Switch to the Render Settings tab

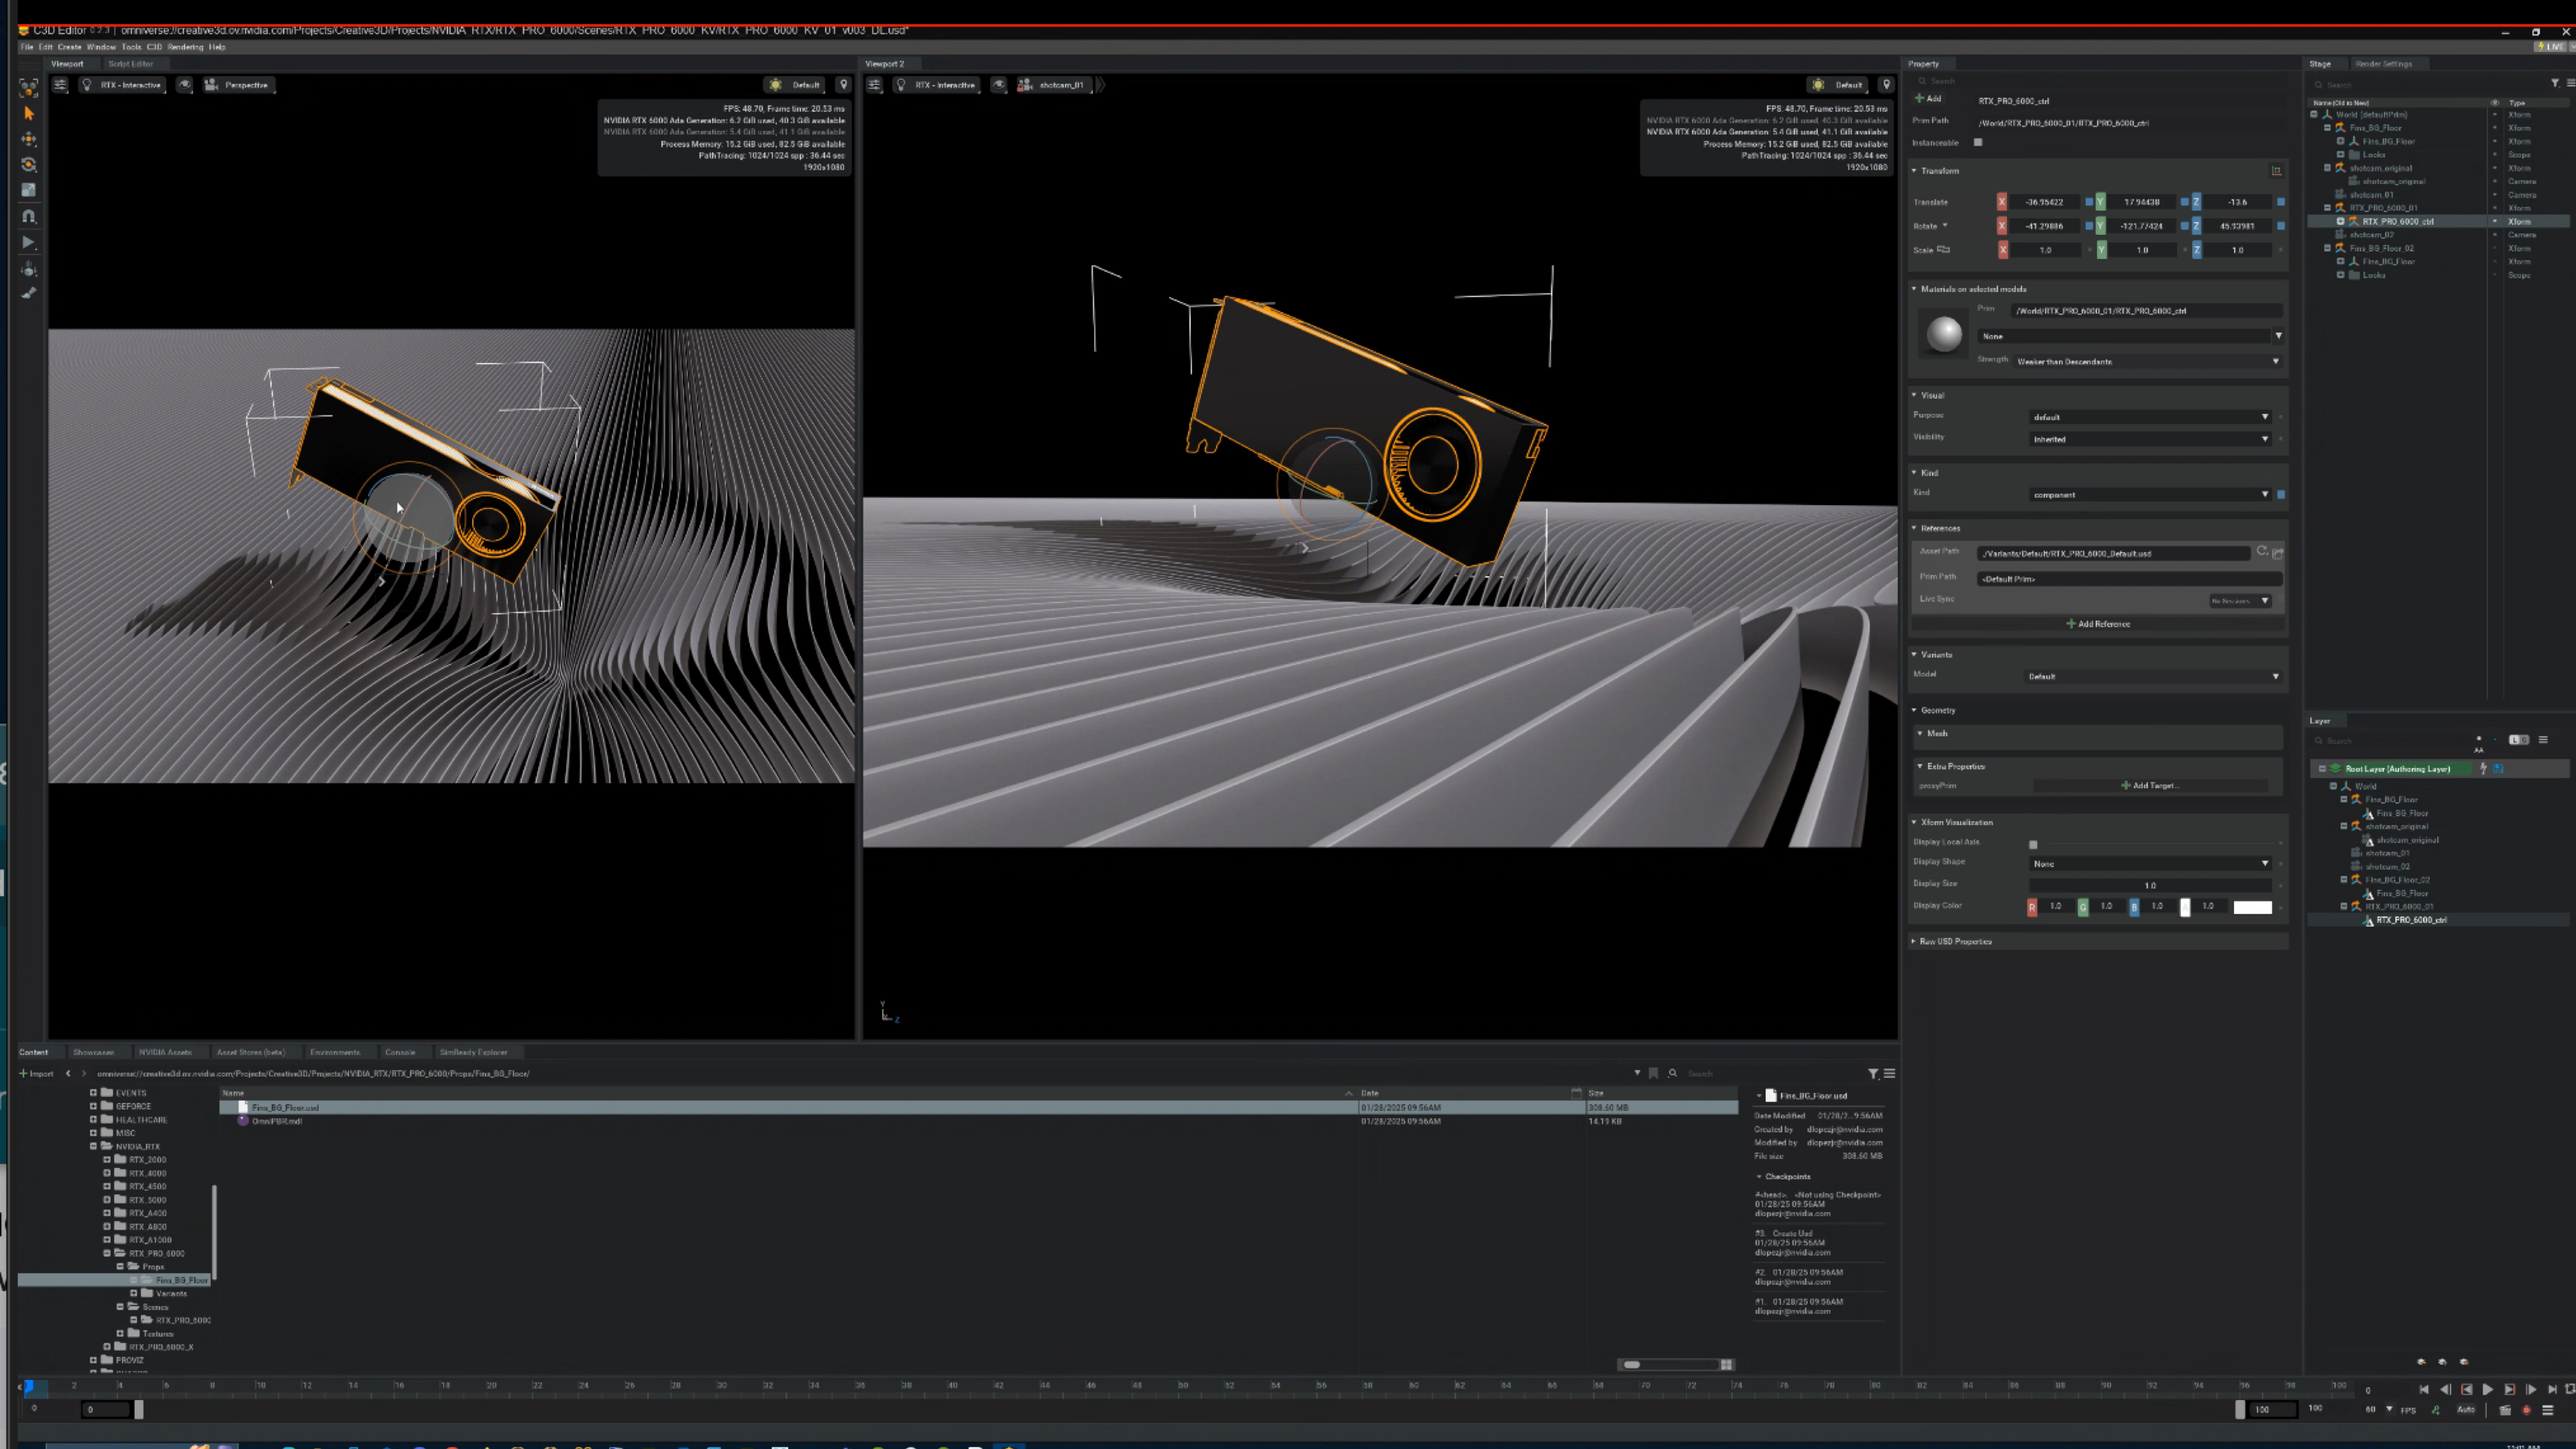tap(2383, 64)
